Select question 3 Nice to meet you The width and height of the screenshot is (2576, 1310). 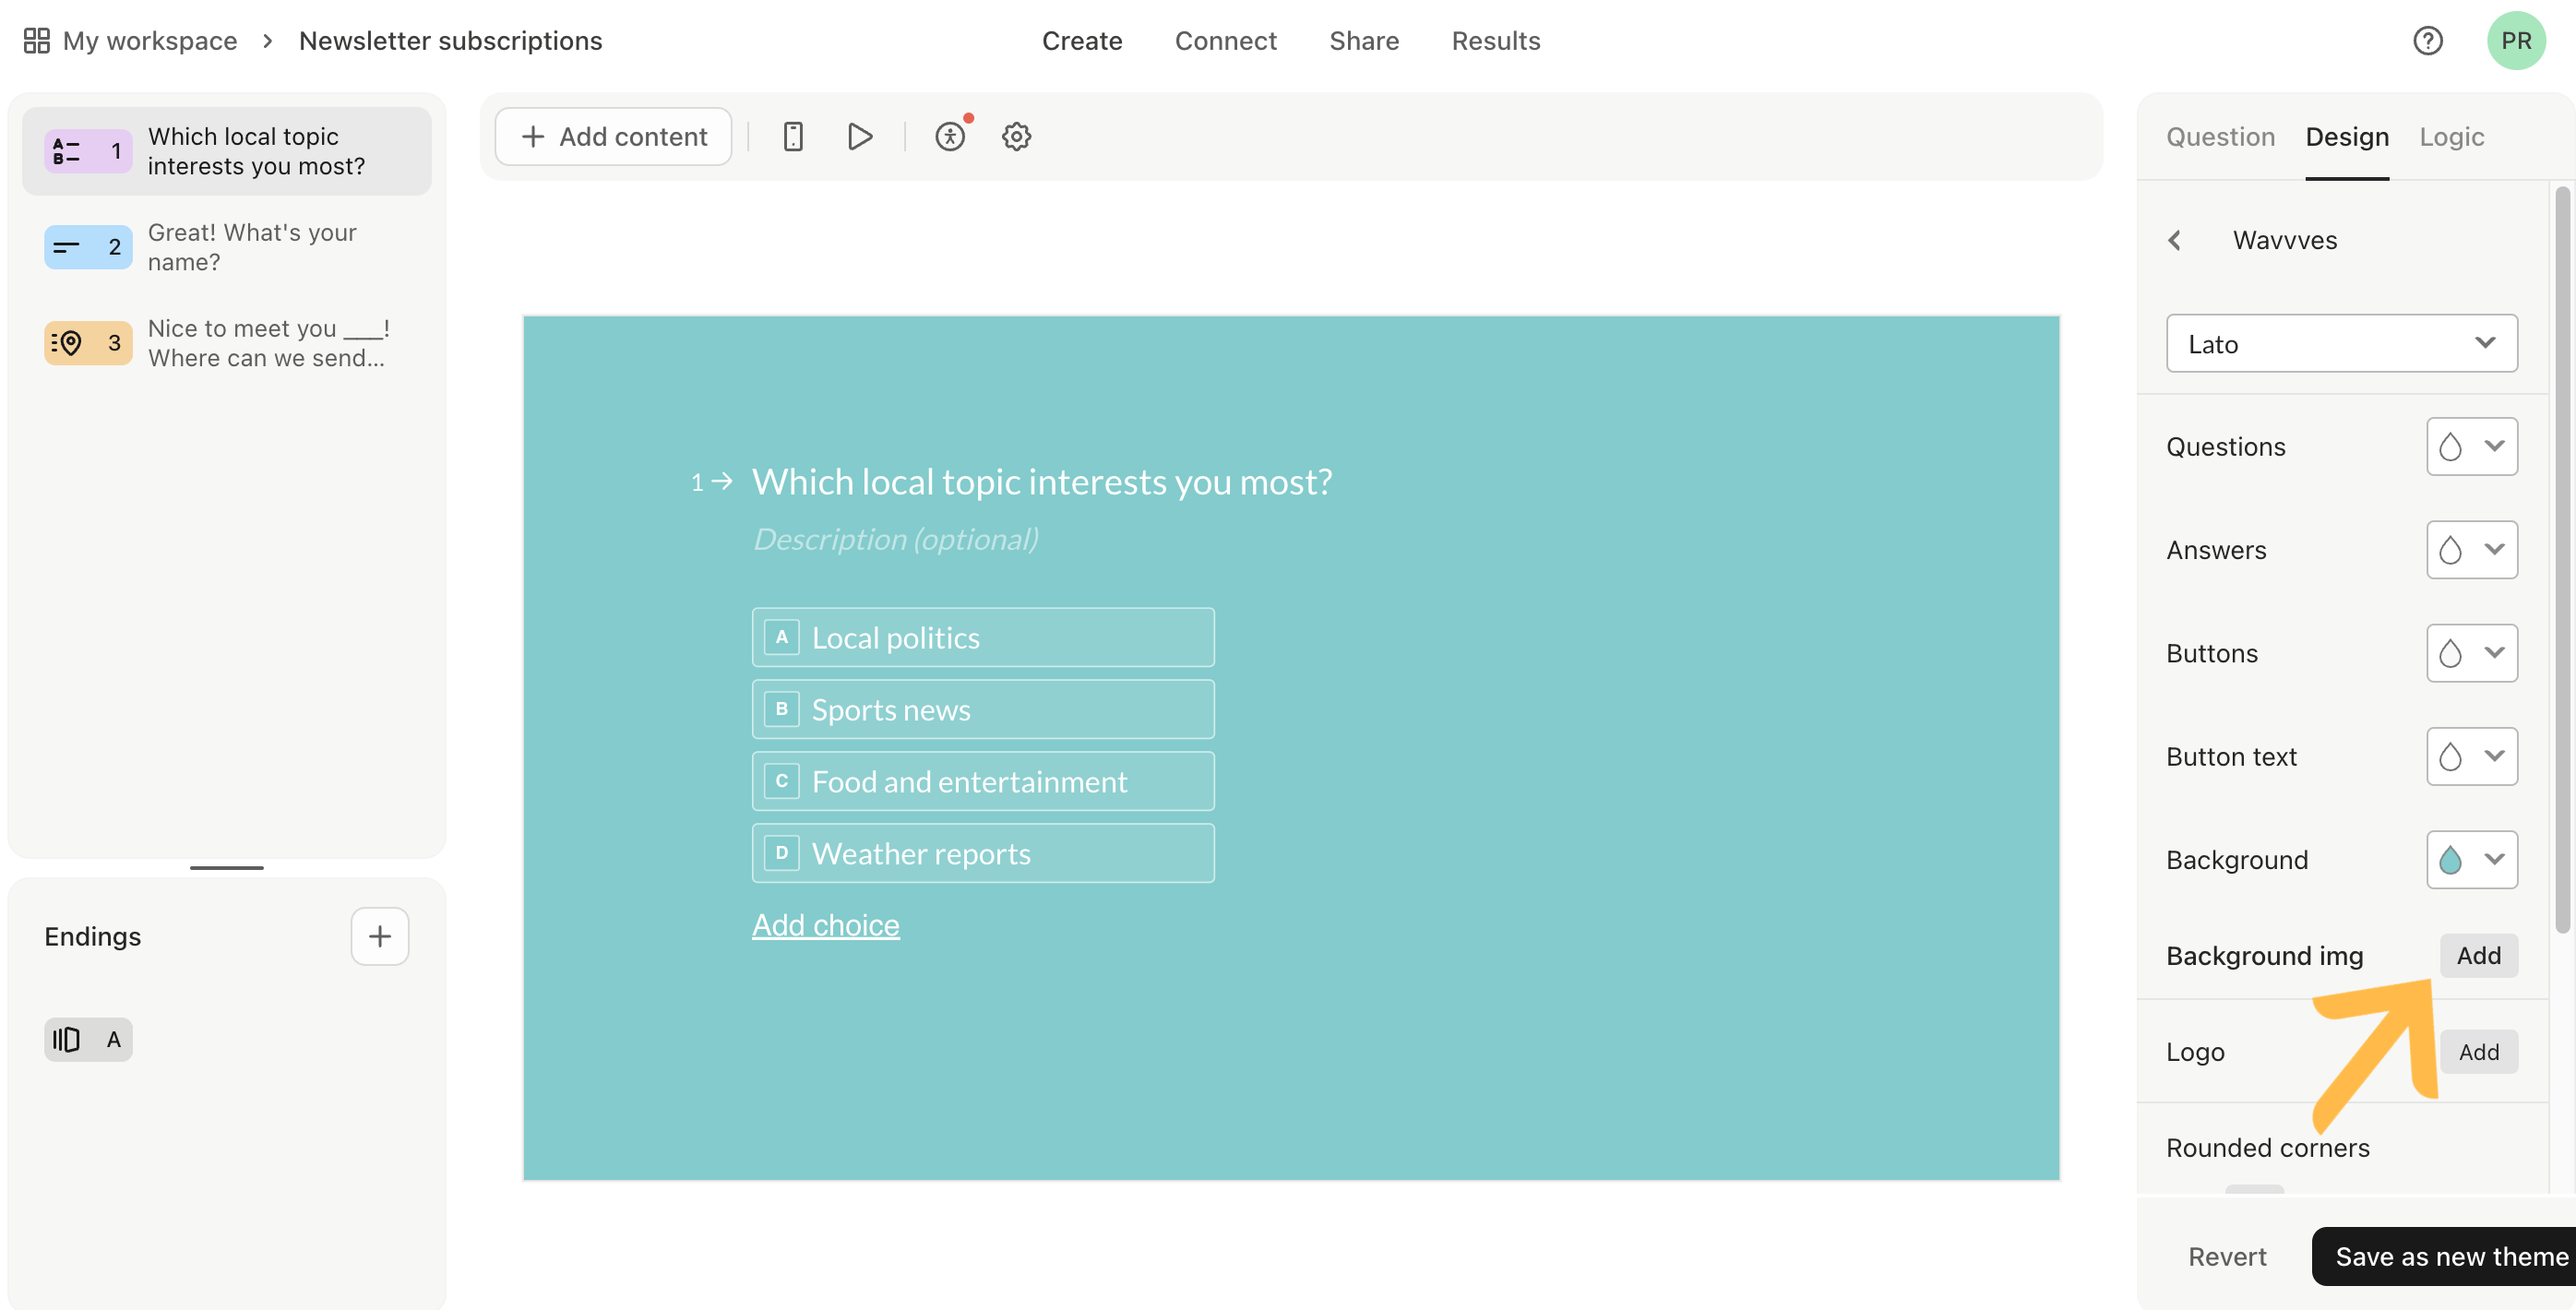(227, 343)
